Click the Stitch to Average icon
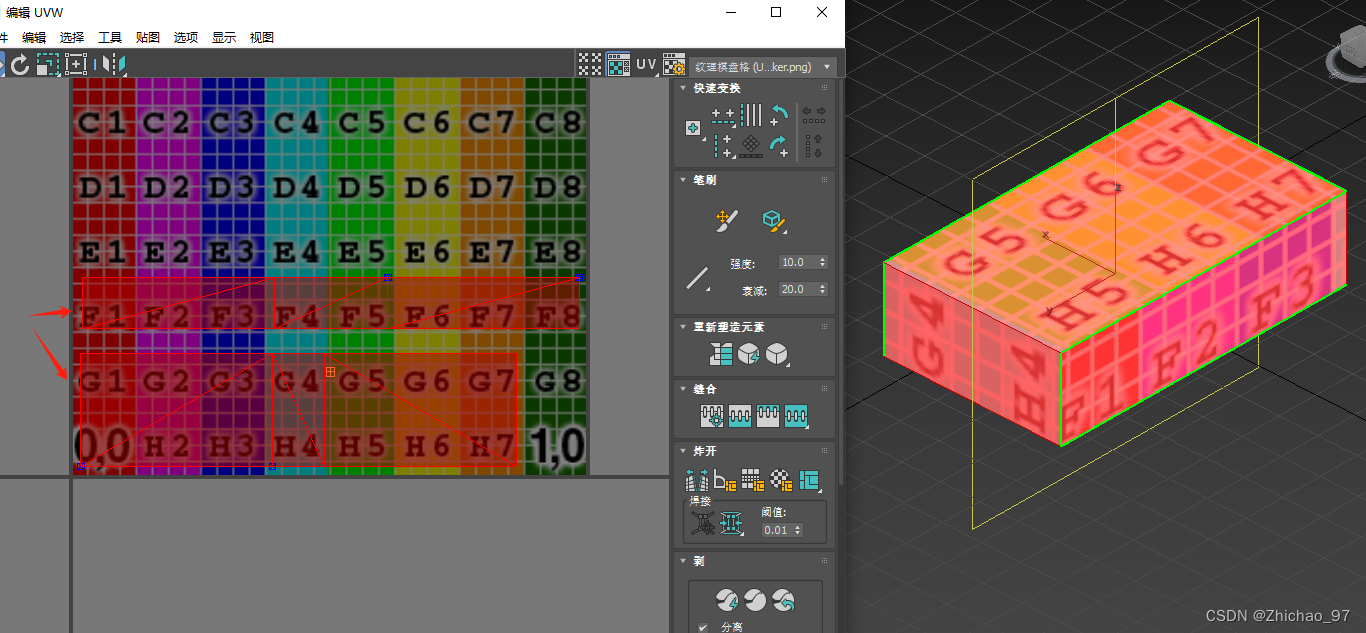This screenshot has width=1366, height=633. 740,416
